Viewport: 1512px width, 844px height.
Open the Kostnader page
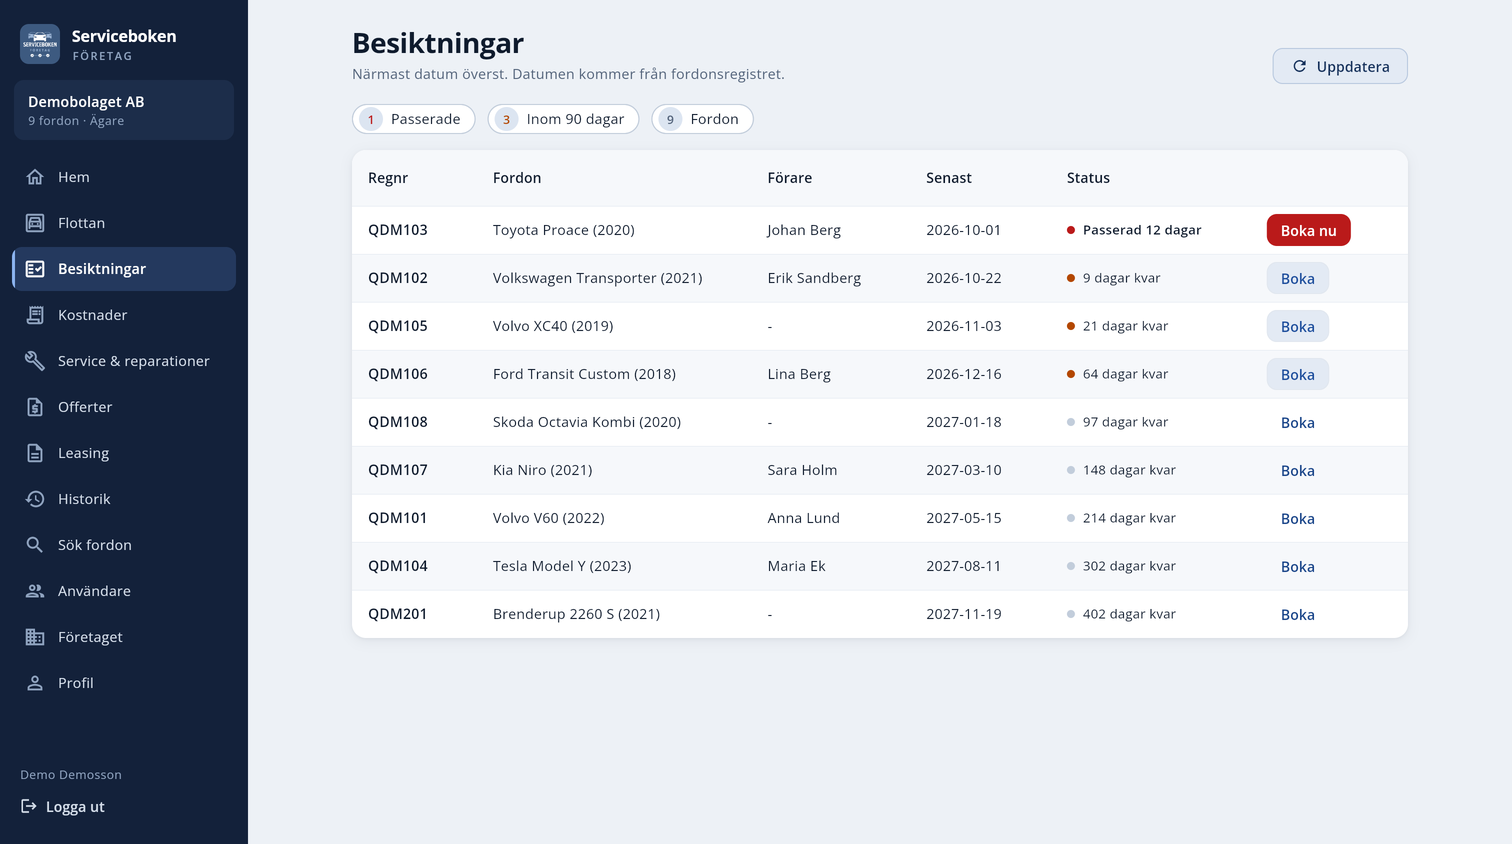(x=124, y=315)
